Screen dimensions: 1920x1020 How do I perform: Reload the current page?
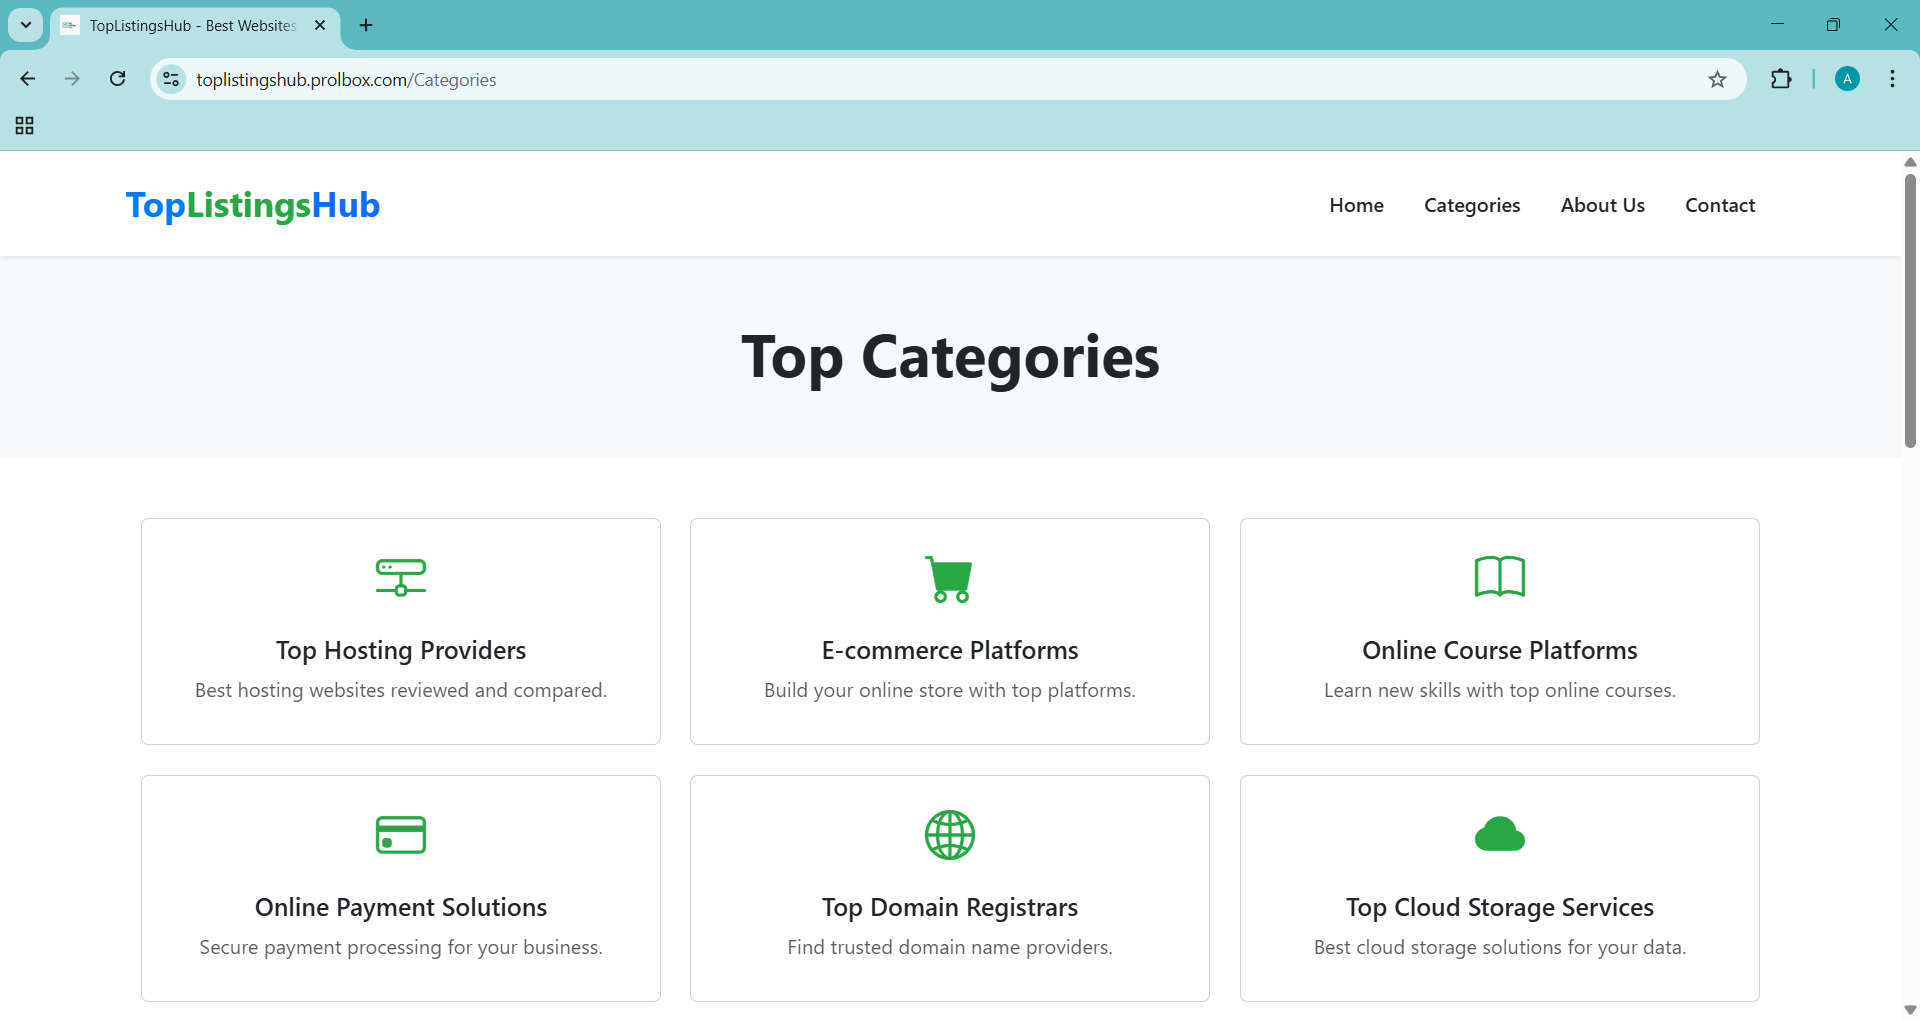(118, 79)
